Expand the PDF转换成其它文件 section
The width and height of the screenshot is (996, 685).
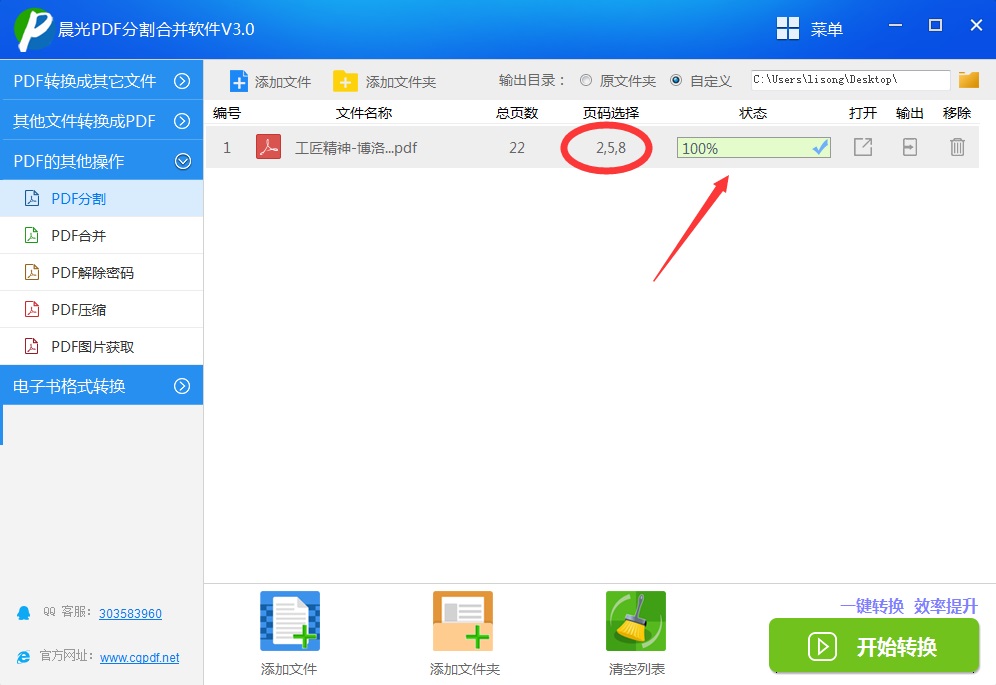[x=102, y=81]
